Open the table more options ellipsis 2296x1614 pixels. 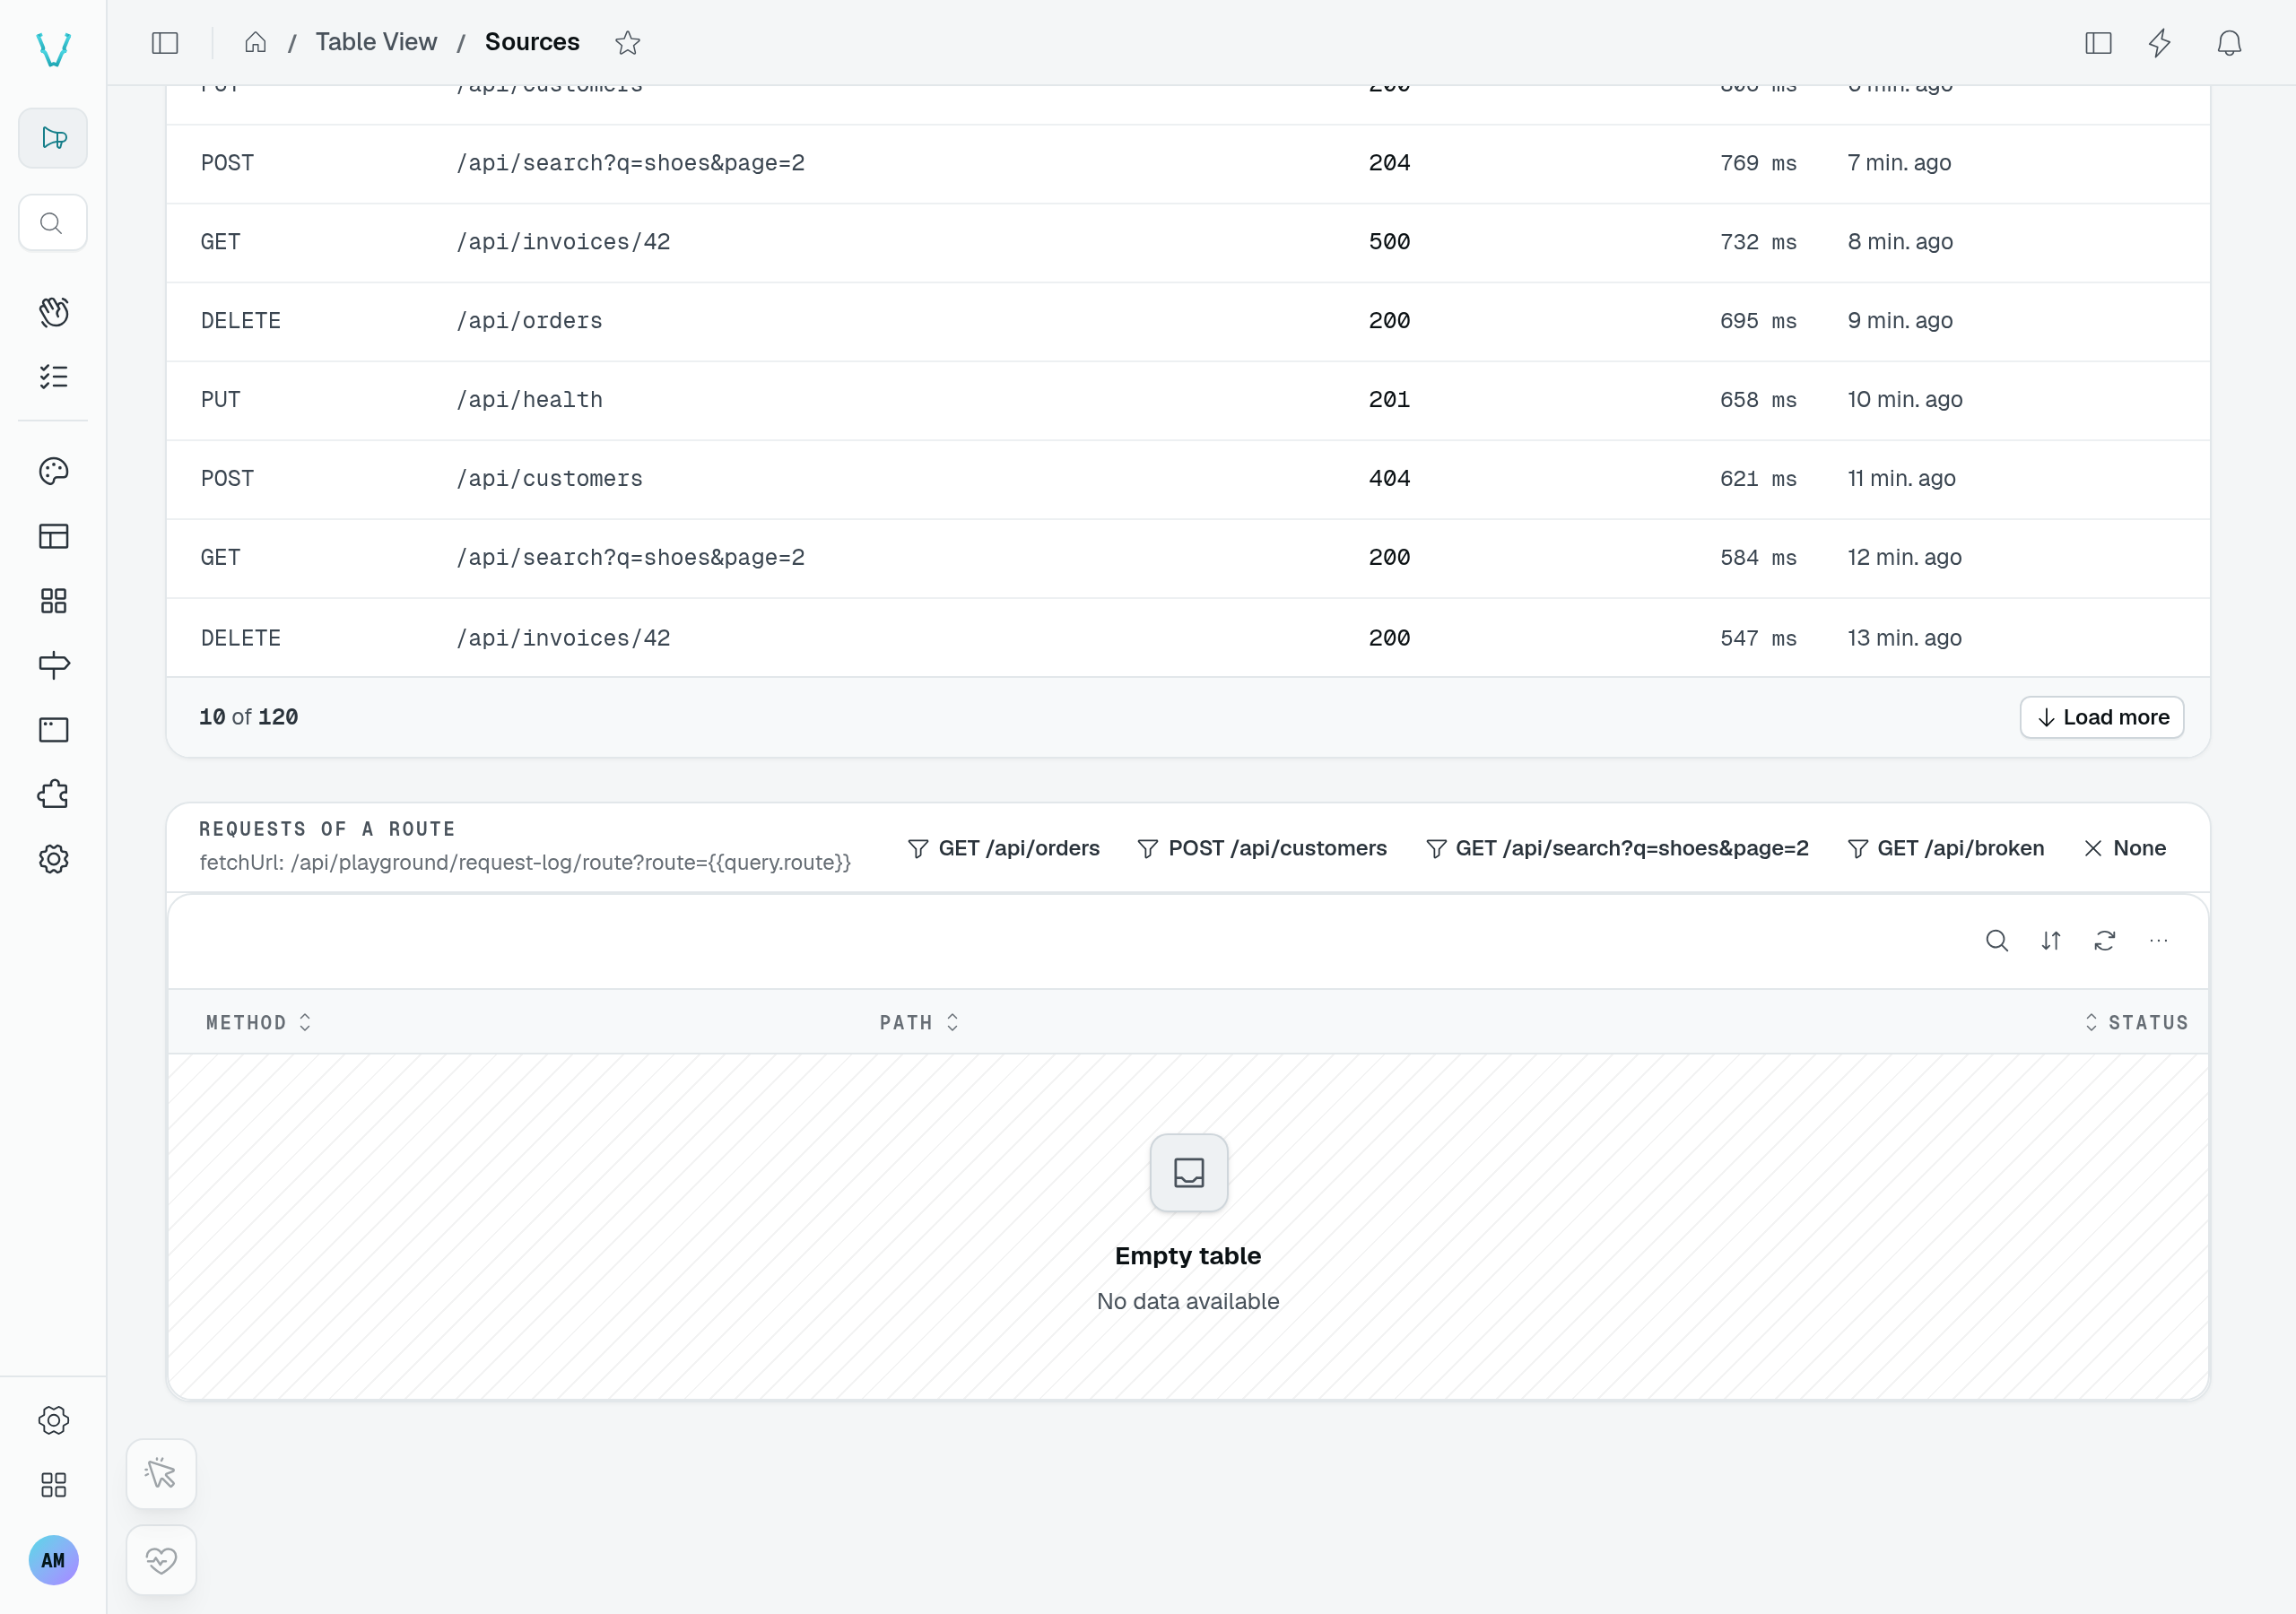[2158, 940]
